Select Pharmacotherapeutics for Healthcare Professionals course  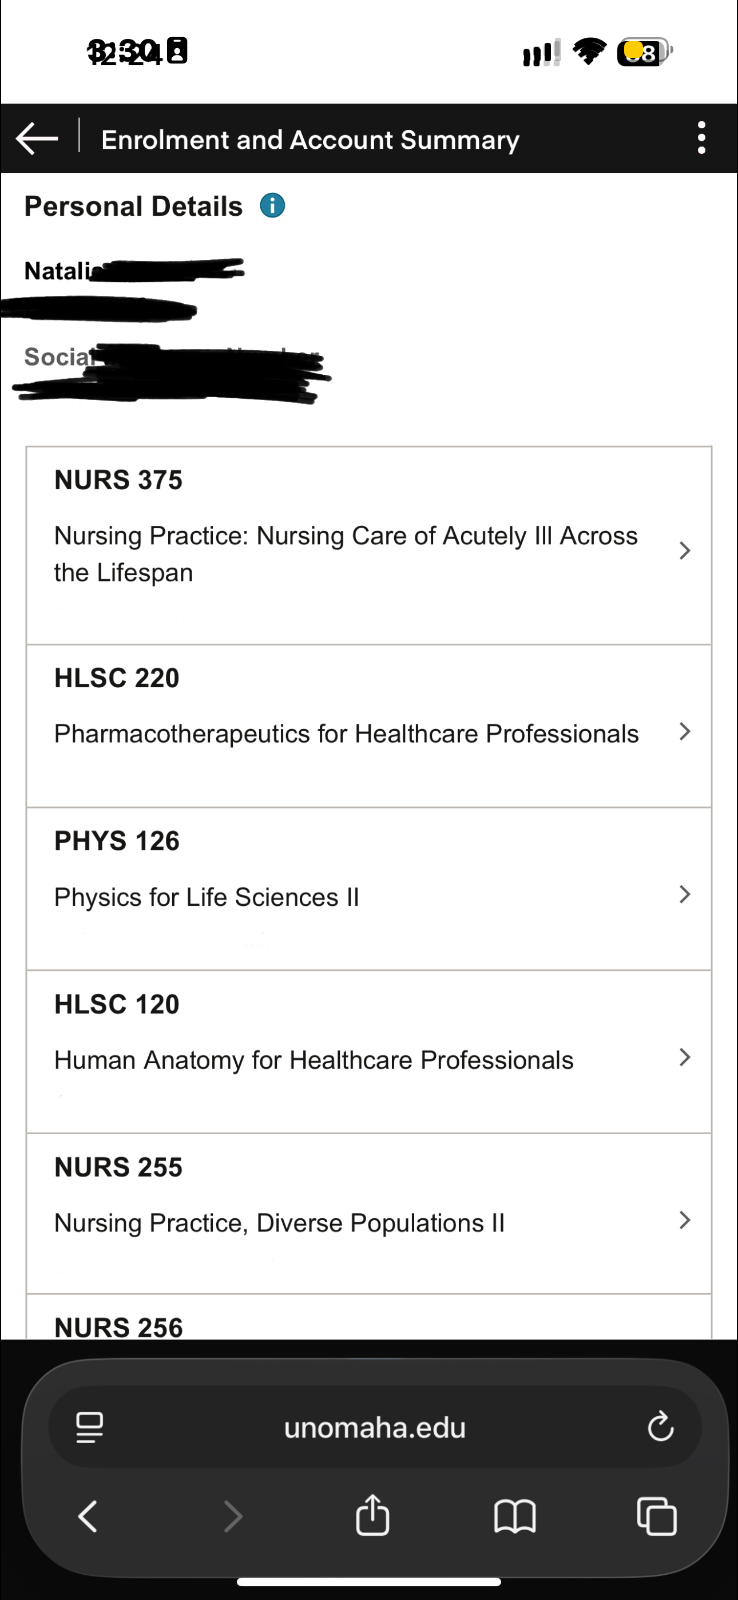pos(346,734)
